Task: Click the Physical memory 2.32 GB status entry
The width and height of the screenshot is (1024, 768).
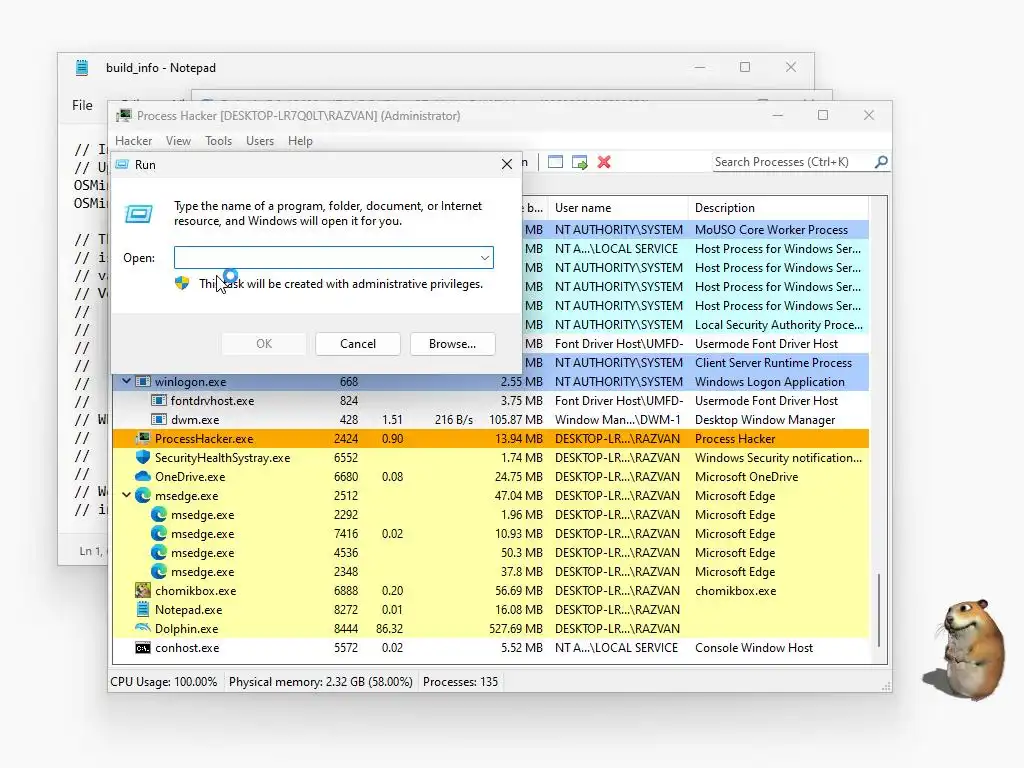Action: 321,682
